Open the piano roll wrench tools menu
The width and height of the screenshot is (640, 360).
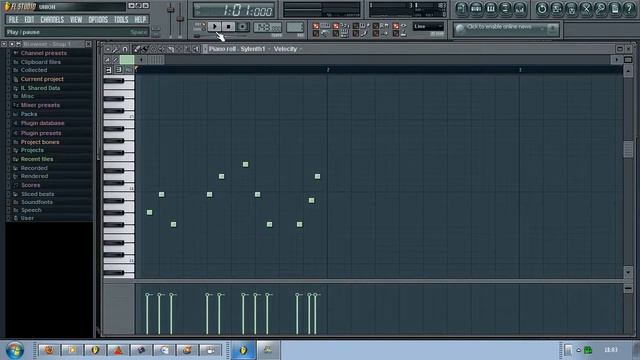(116, 49)
